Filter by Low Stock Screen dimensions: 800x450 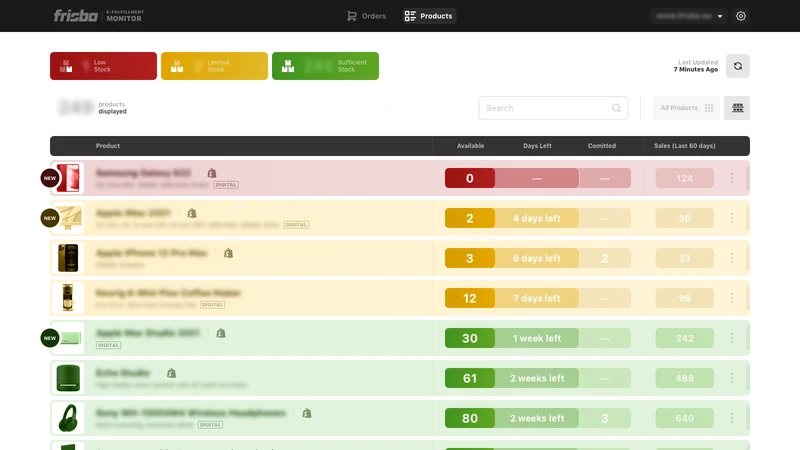click(x=103, y=66)
